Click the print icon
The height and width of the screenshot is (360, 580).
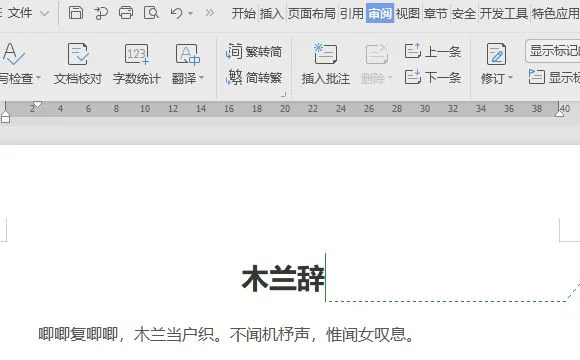126,13
